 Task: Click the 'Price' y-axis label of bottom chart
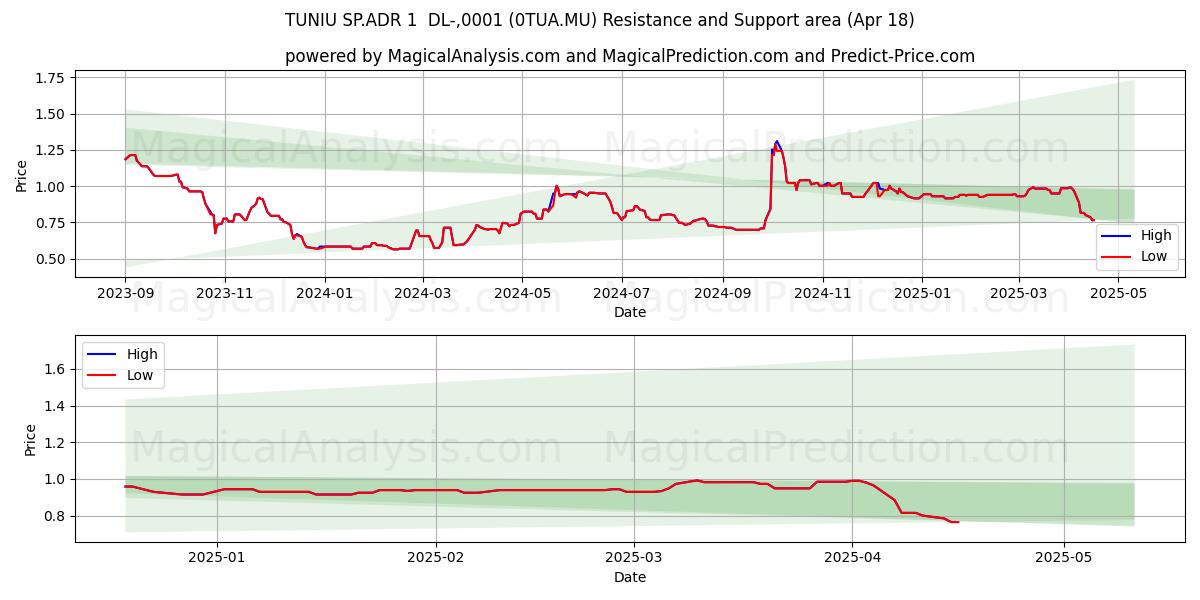coord(30,440)
